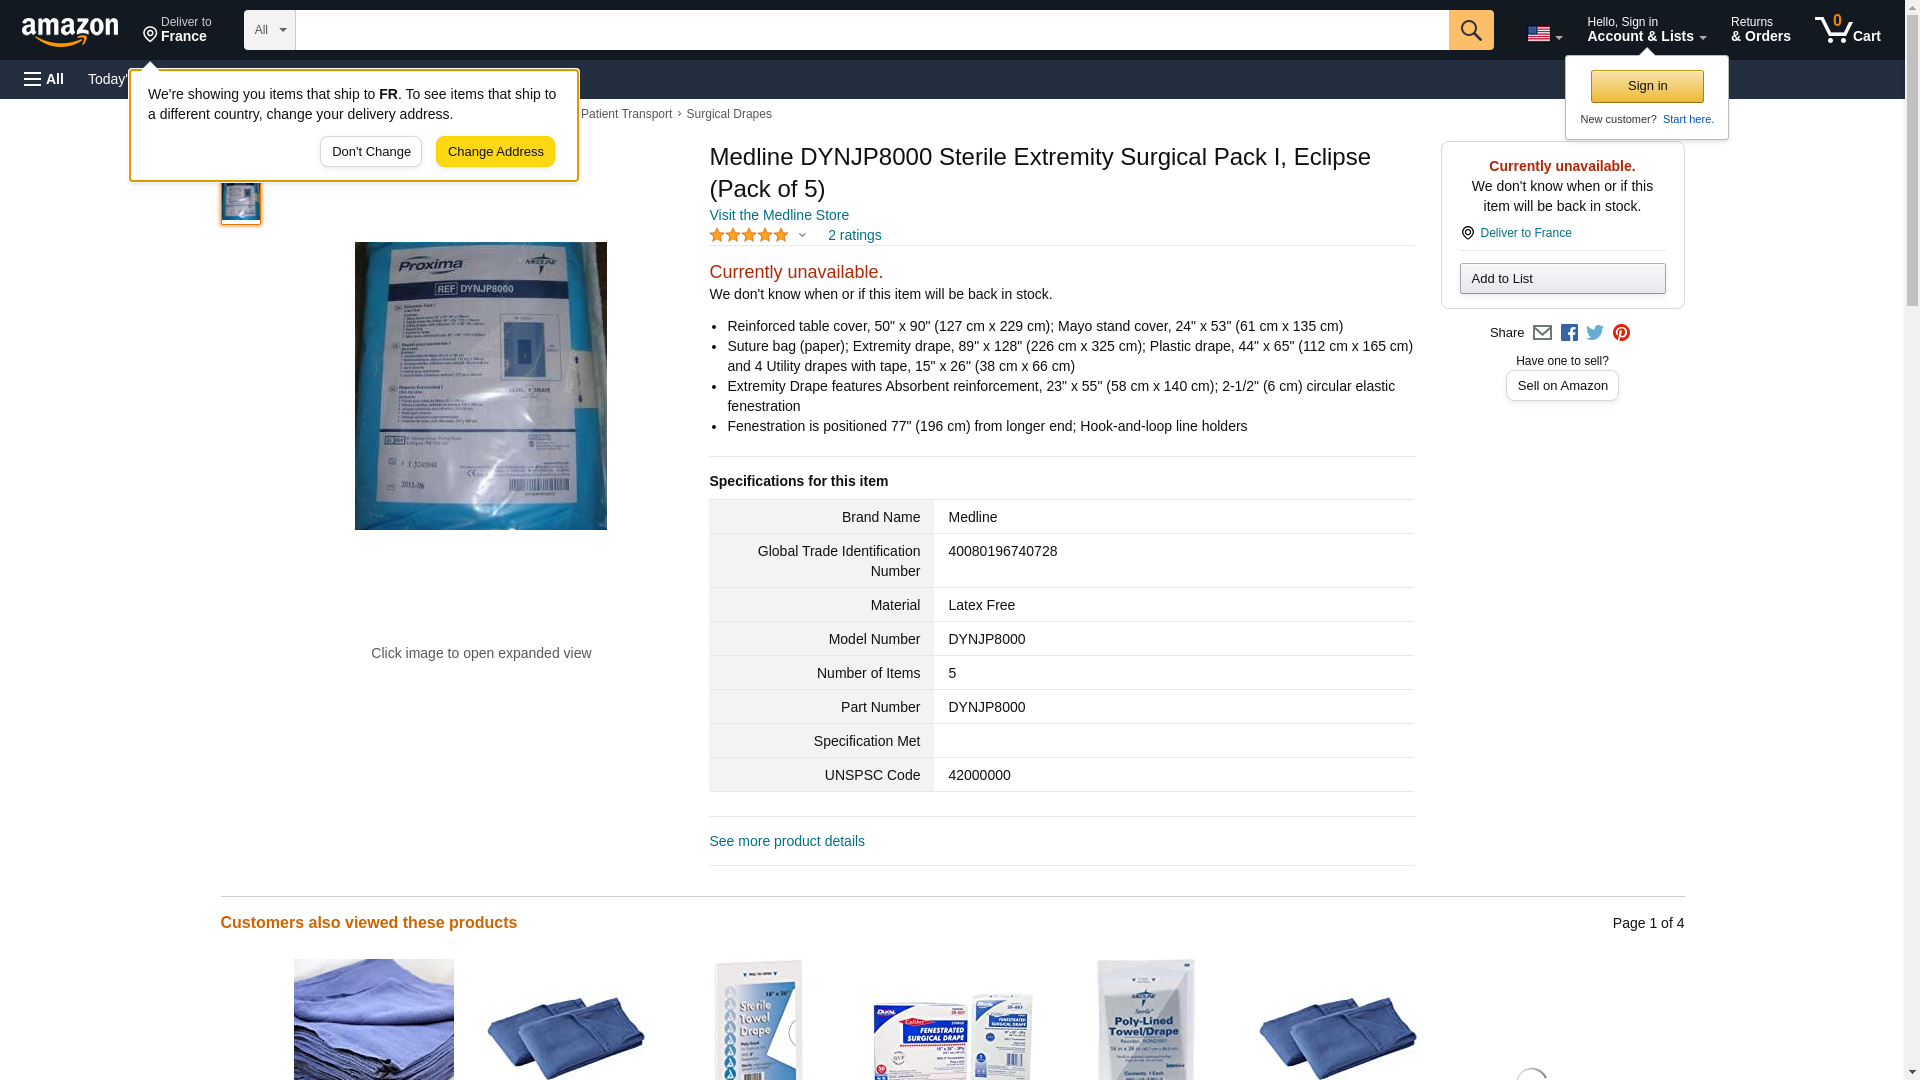Click the Change Address button
Image resolution: width=1920 pixels, height=1080 pixels.
495,152
